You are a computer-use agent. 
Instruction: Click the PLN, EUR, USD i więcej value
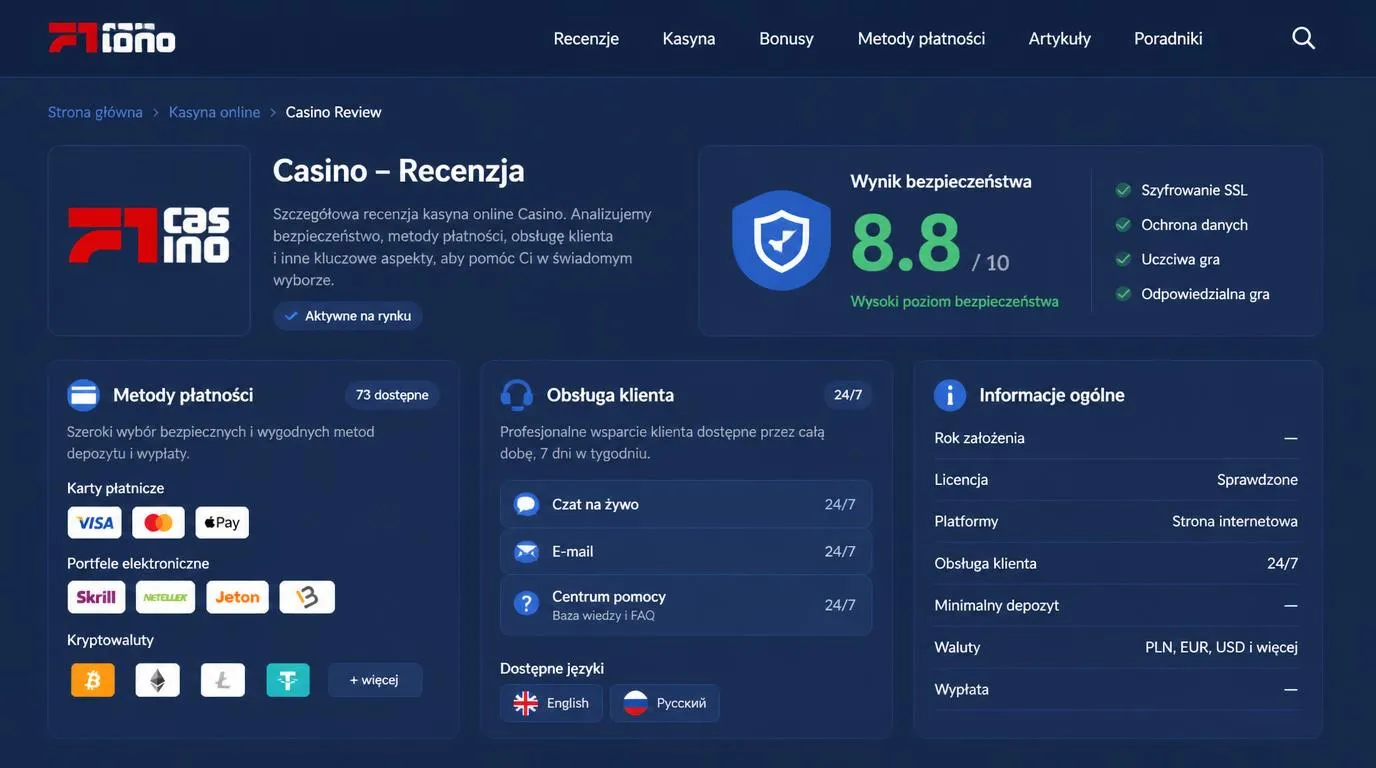point(1221,647)
